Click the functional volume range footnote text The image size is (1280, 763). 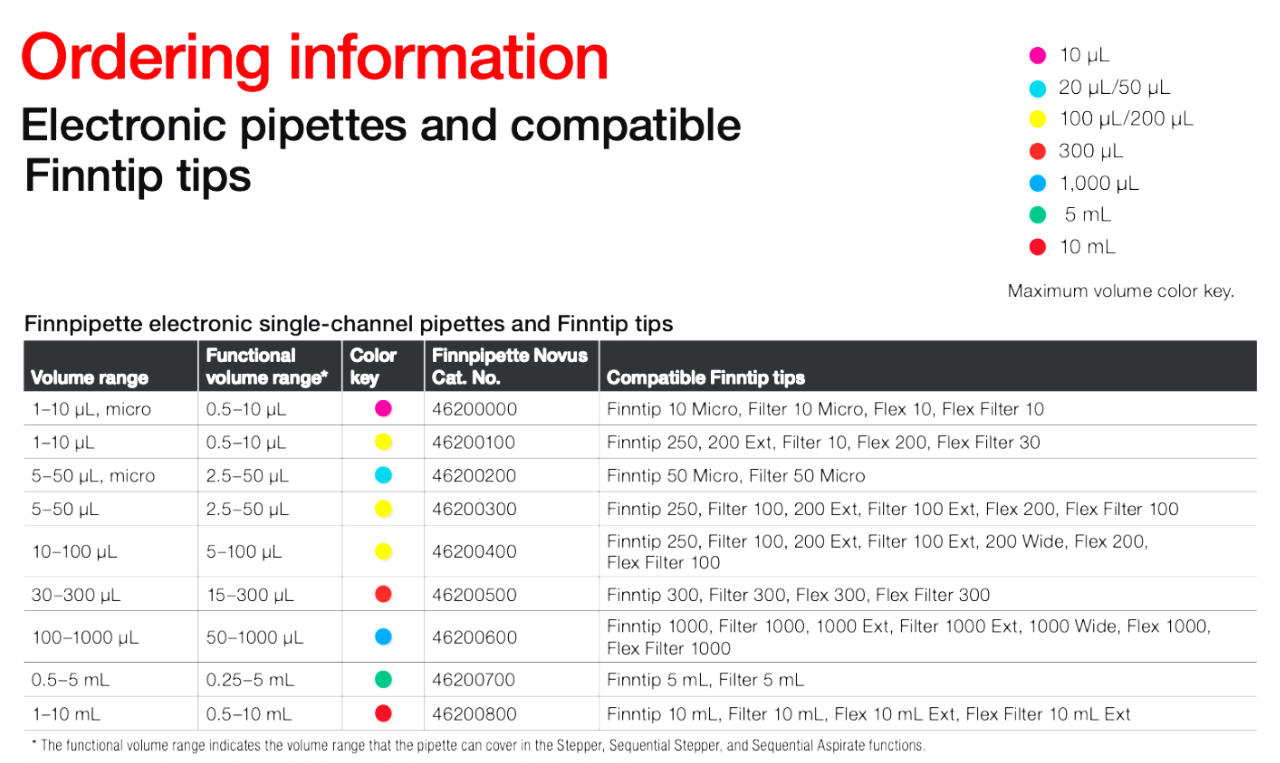[x=478, y=746]
